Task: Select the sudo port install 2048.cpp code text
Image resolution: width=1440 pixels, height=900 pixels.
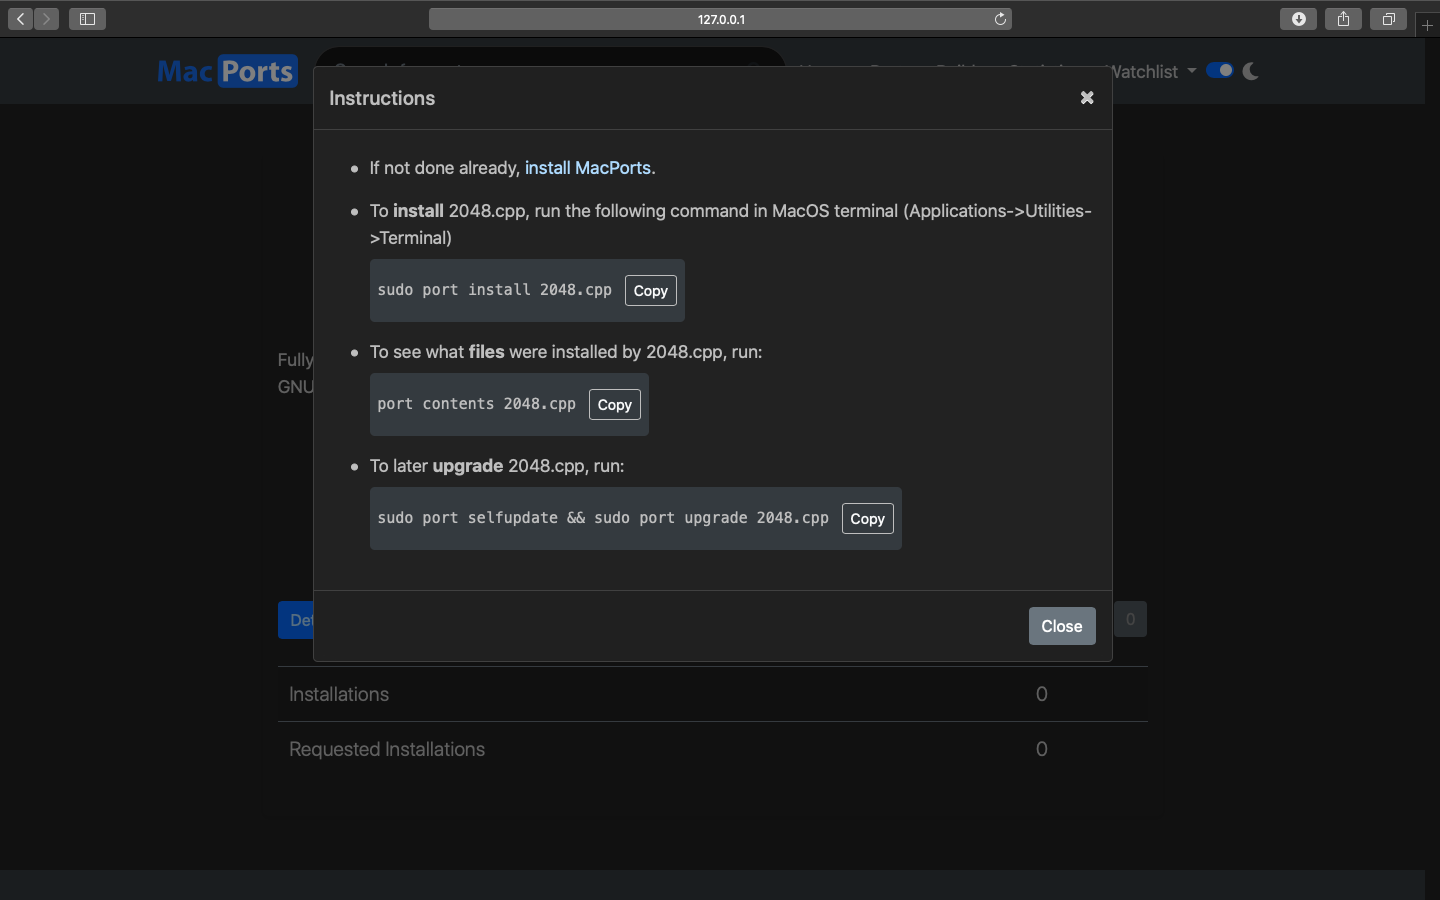Action: pos(494,290)
